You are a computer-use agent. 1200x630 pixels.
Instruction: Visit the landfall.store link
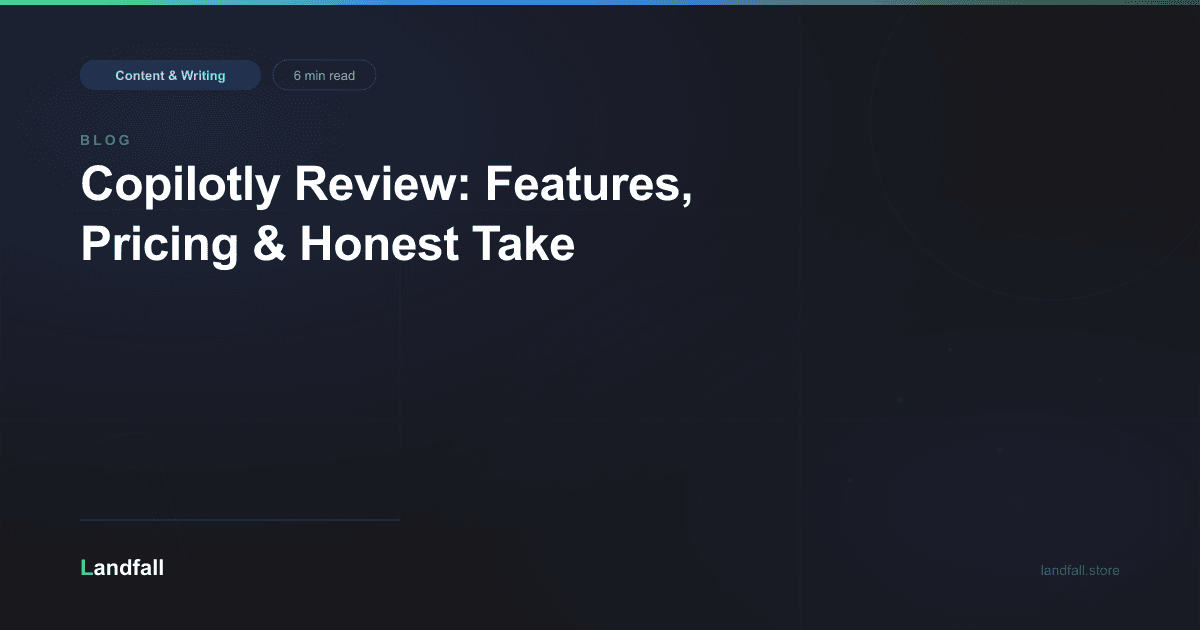1079,570
